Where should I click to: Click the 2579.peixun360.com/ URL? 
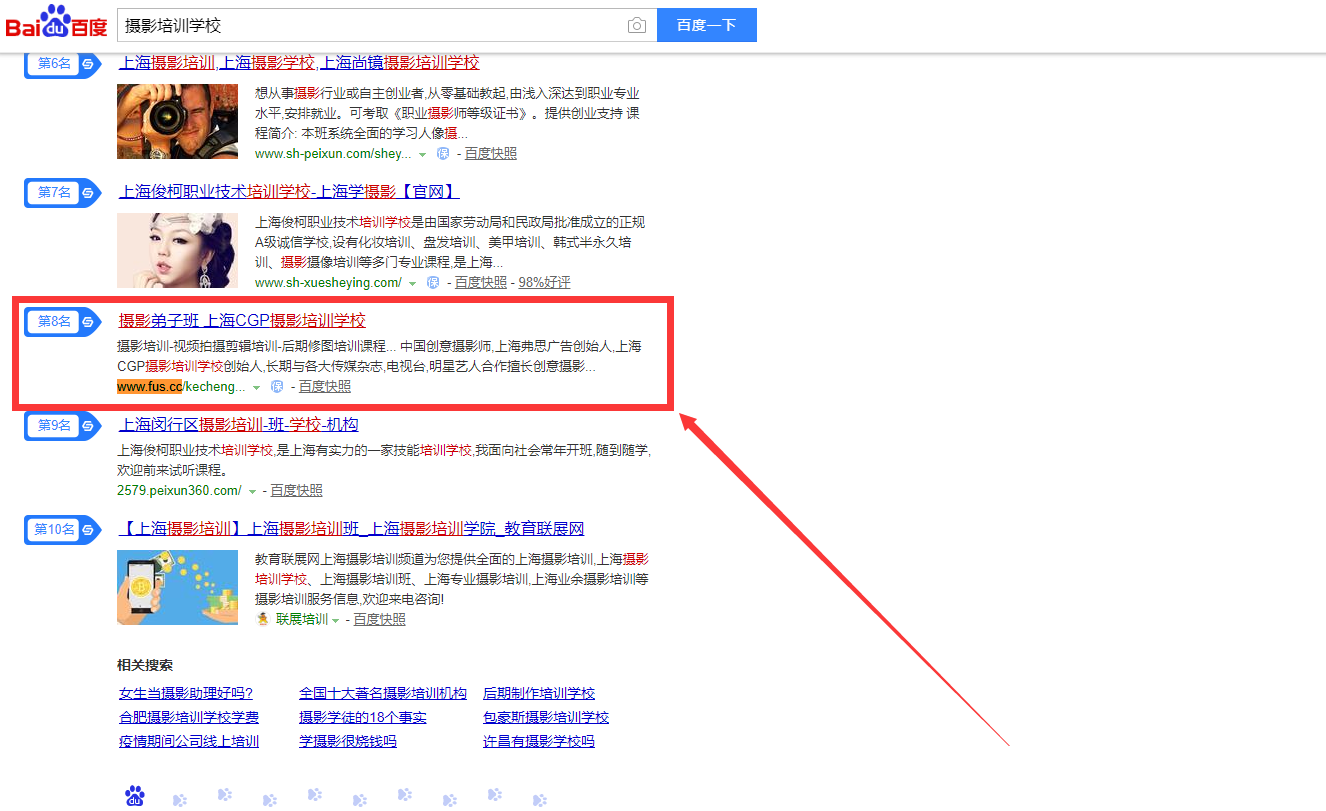pyautogui.click(x=179, y=491)
